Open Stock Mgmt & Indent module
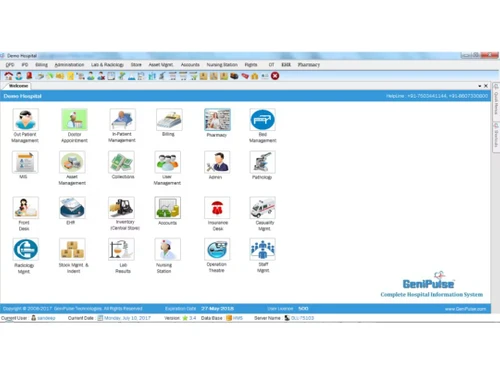The height and width of the screenshot is (375, 500). click(x=72, y=249)
